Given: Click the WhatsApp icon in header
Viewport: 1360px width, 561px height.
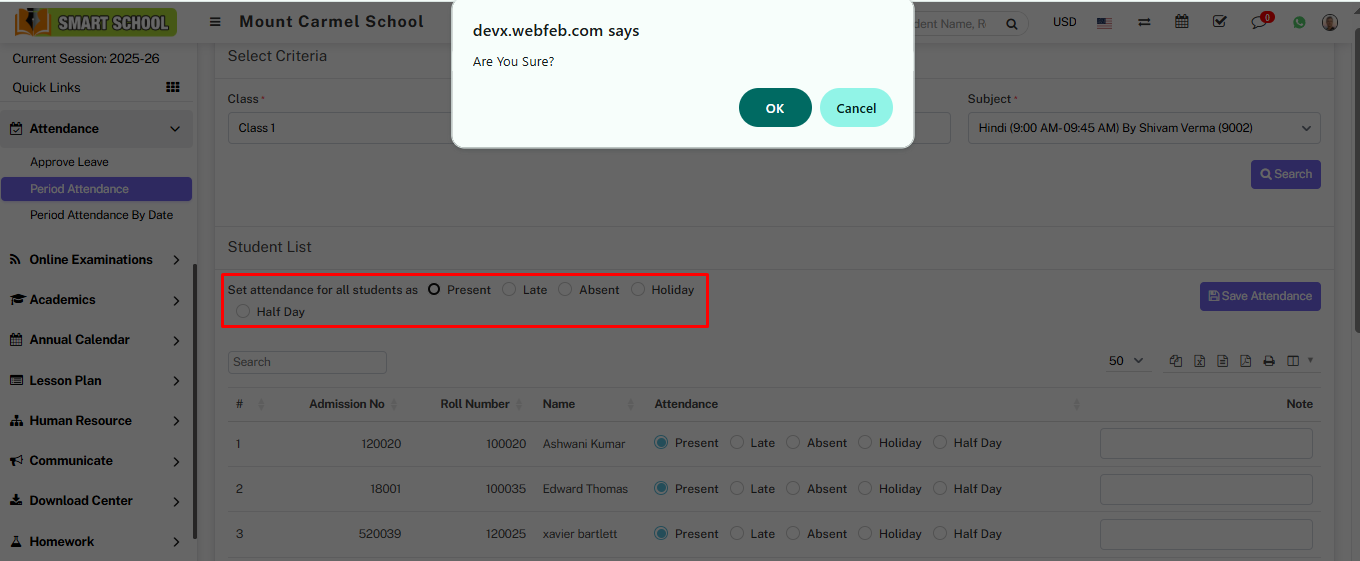Looking at the screenshot, I should tap(1299, 22).
